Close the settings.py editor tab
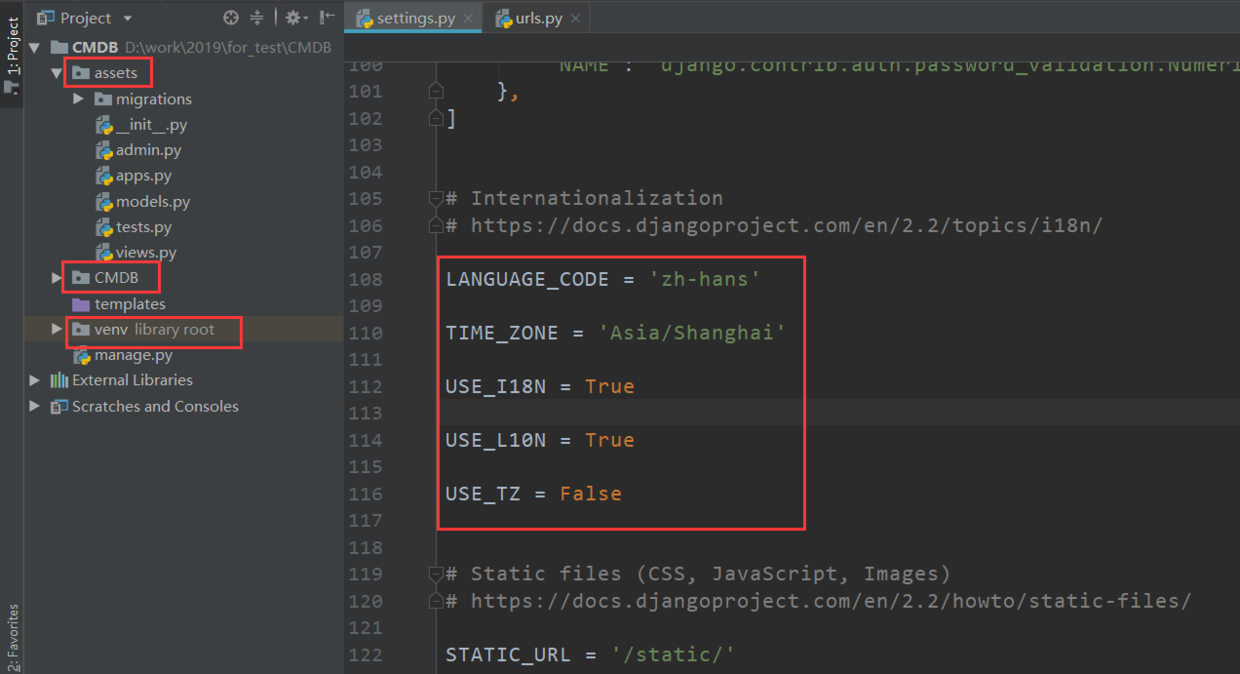The image size is (1240, 674). tap(468, 19)
